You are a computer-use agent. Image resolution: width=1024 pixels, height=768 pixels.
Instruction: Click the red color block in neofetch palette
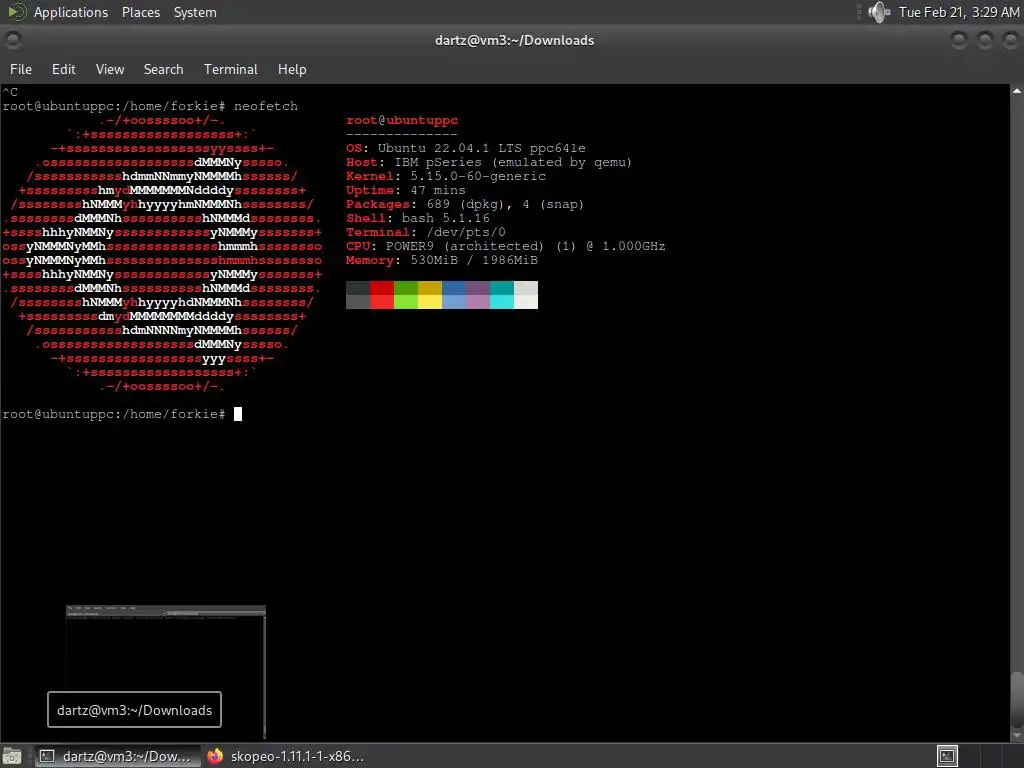click(x=382, y=288)
